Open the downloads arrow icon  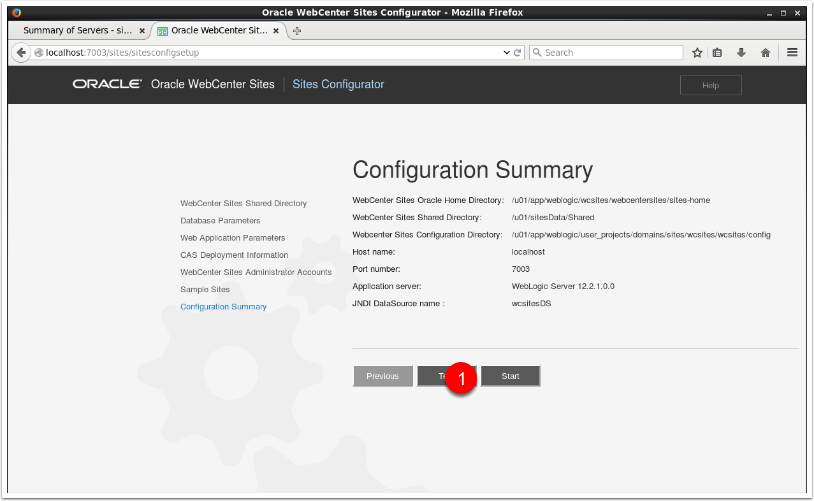click(x=742, y=52)
